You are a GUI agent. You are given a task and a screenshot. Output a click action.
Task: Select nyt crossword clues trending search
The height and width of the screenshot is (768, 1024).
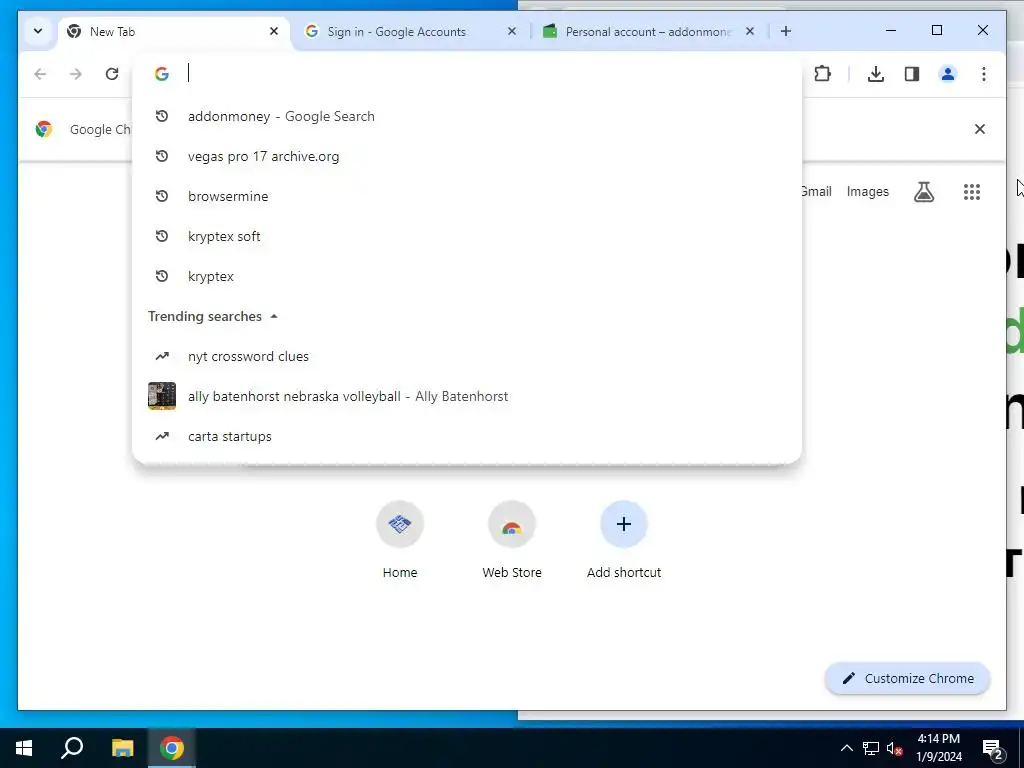[x=467, y=356]
